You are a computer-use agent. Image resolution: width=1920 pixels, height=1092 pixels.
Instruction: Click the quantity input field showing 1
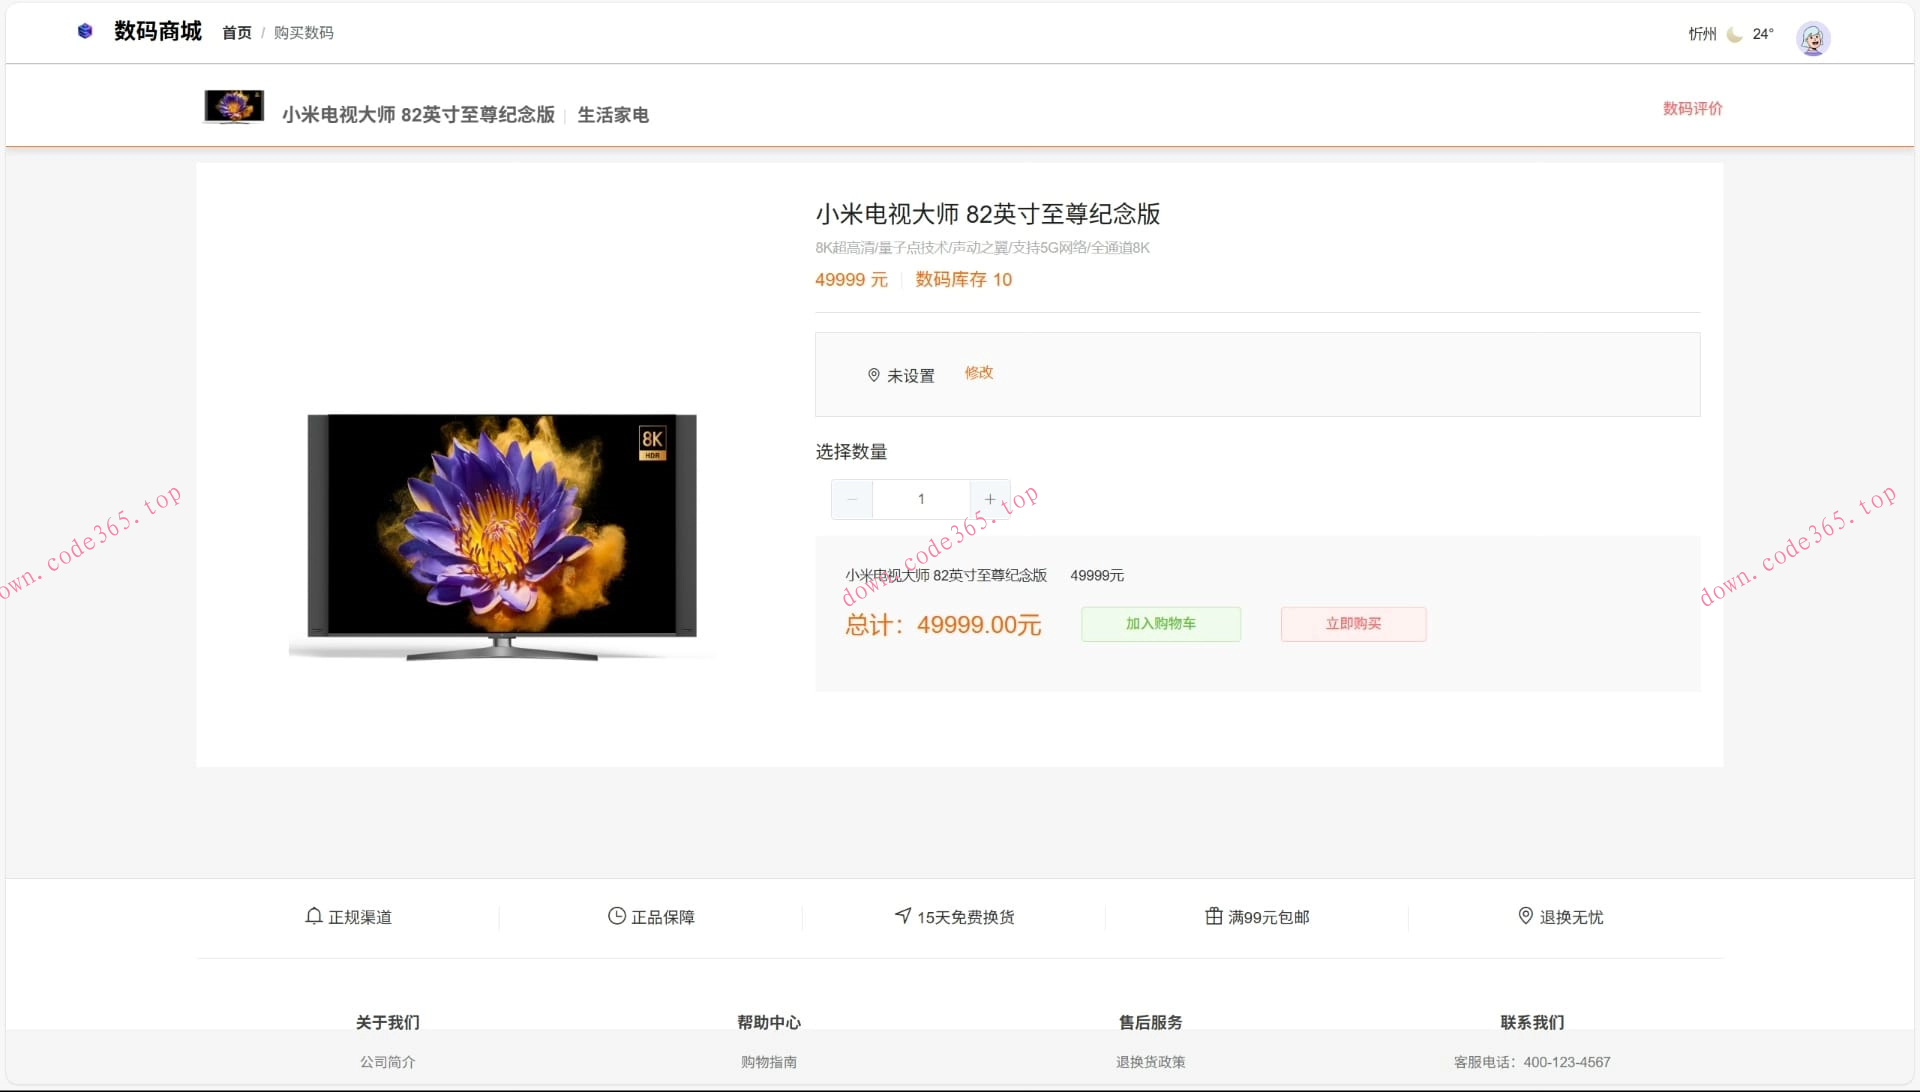point(920,499)
